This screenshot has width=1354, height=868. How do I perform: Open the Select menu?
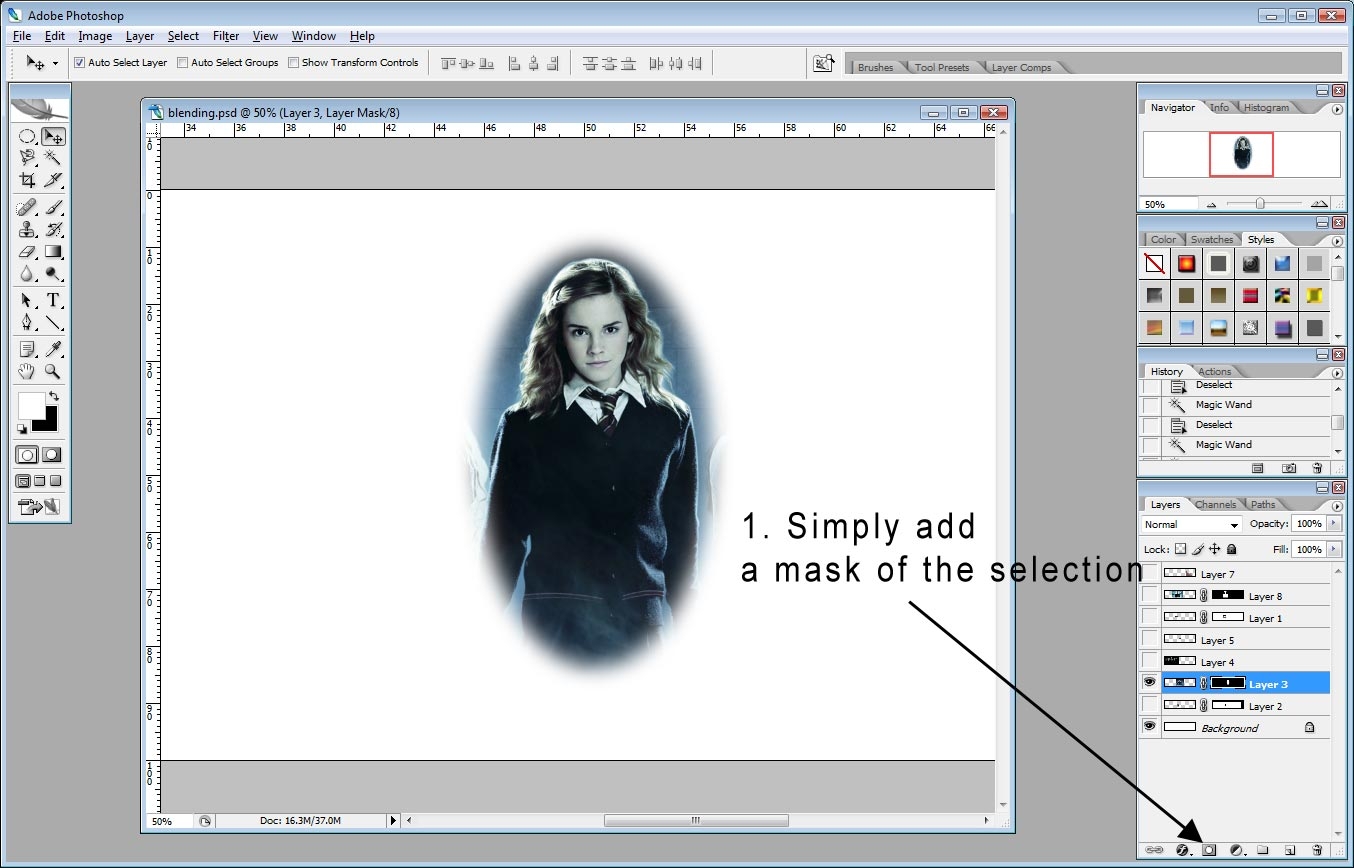[x=183, y=36]
